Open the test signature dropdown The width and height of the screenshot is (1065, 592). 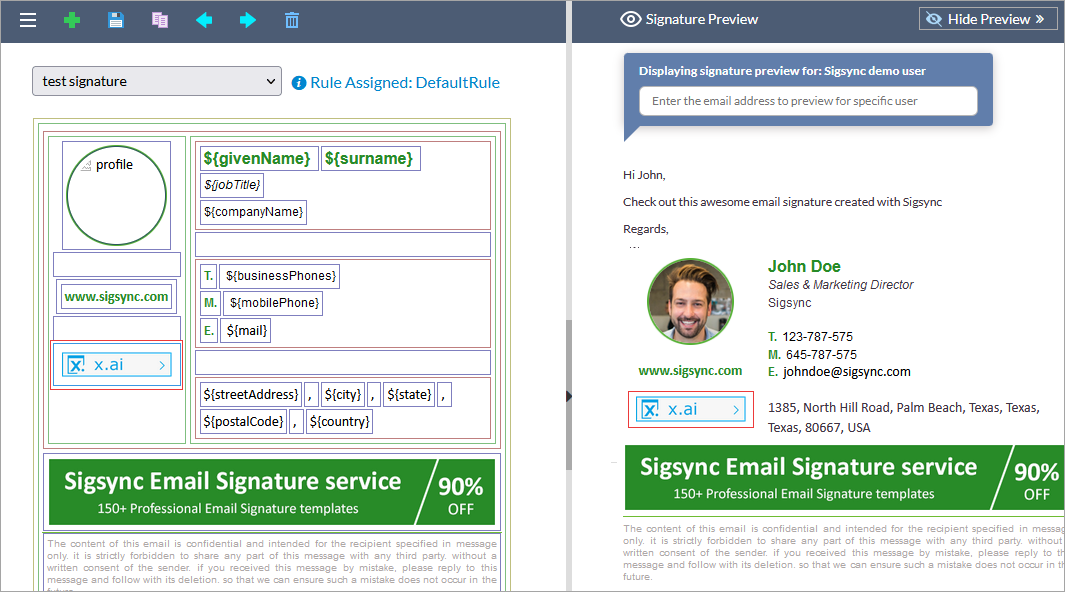(156, 82)
